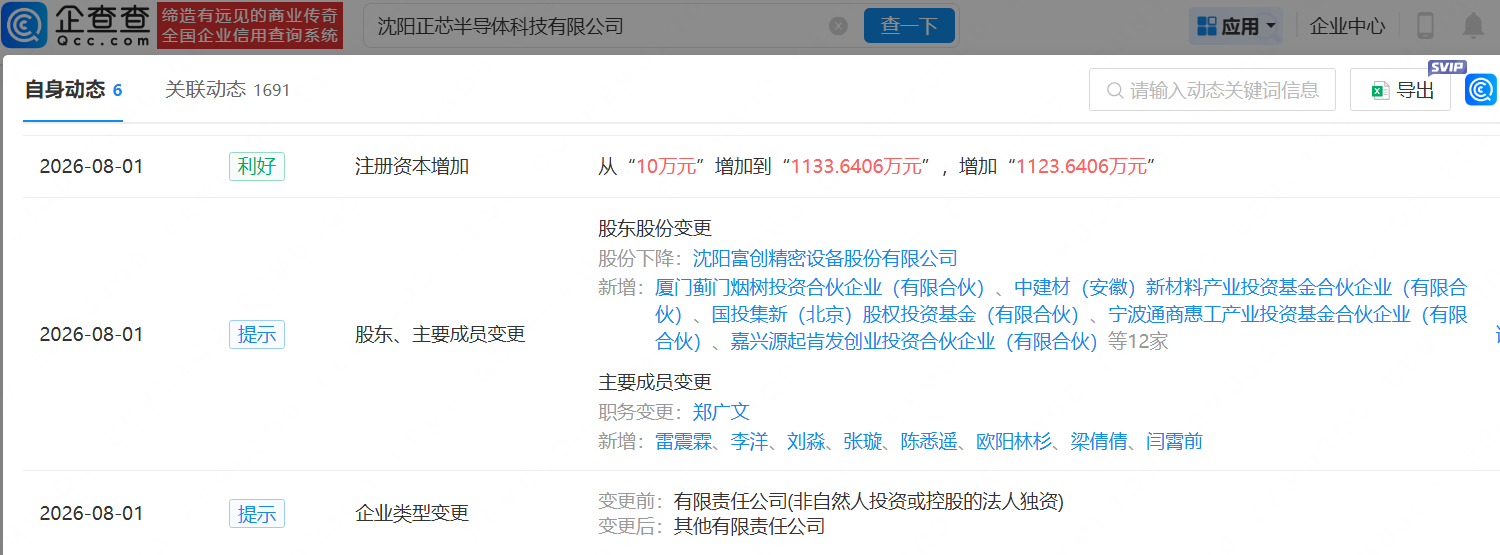Click 提示 tag on 企业类型变更 row
The height and width of the screenshot is (555, 1500).
(x=257, y=514)
